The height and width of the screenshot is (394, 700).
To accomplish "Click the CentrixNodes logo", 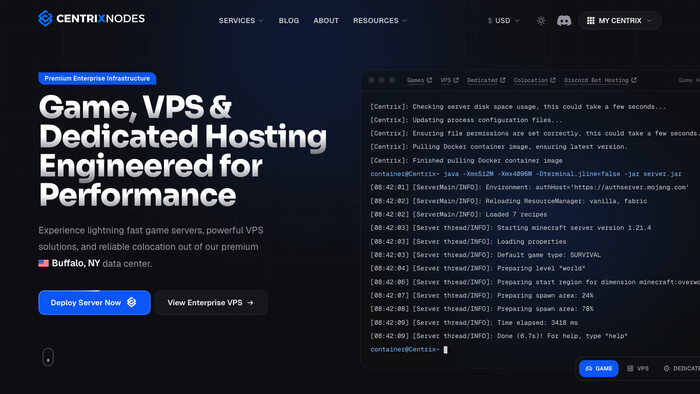I will (92, 19).
